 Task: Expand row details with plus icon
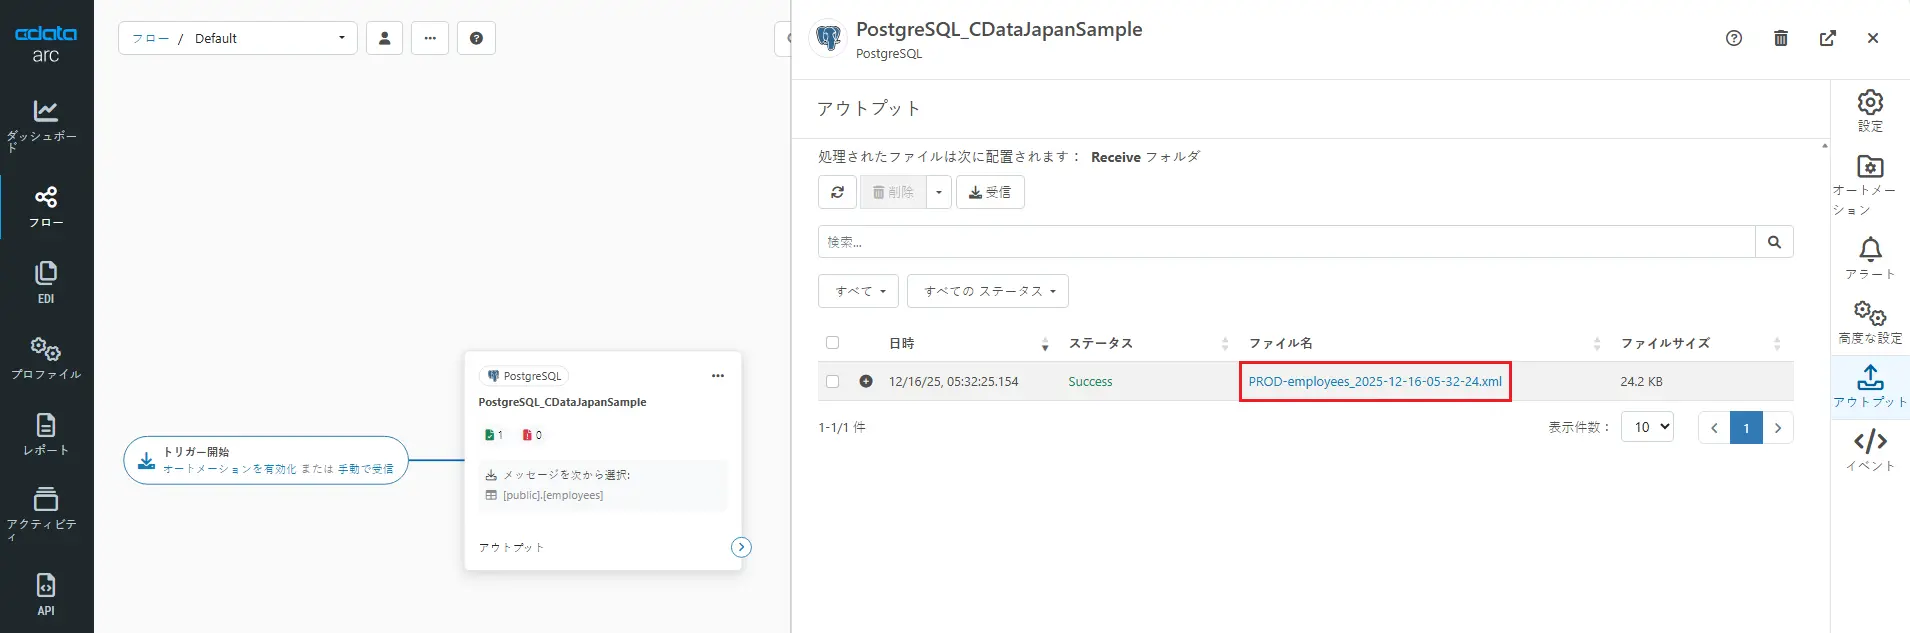click(x=866, y=381)
